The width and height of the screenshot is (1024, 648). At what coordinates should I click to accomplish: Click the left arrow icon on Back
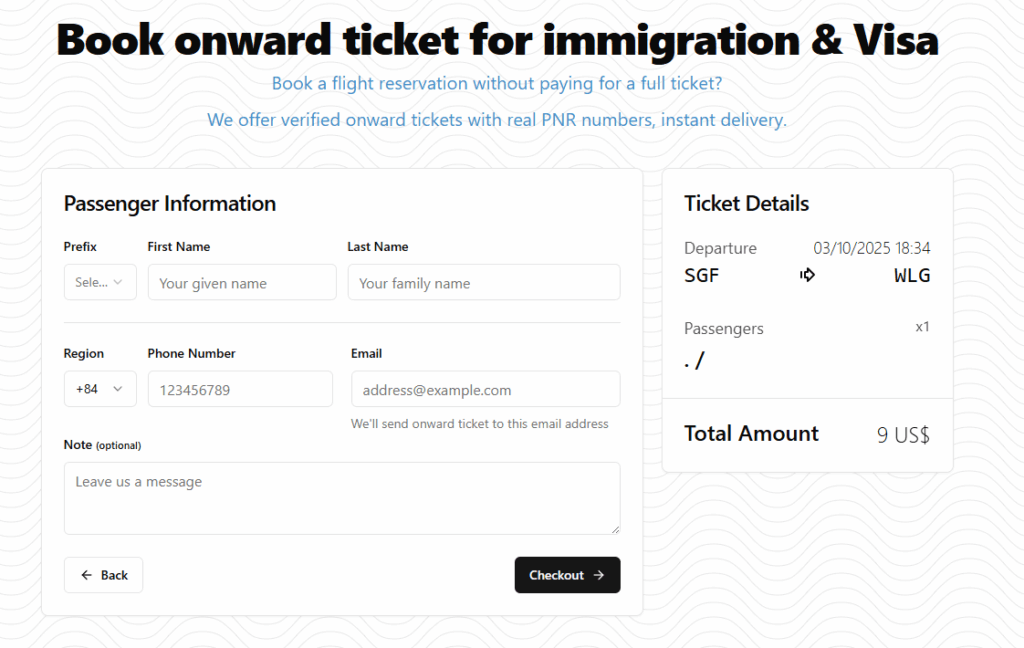pos(87,575)
